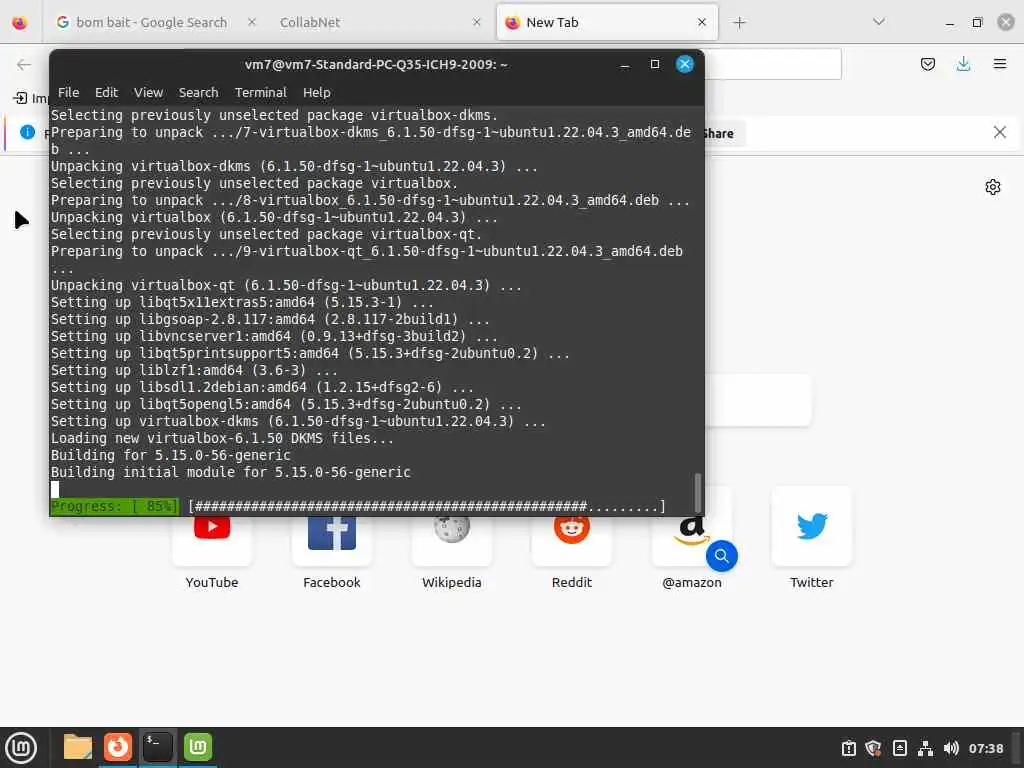Open the Wikipedia shortcut tile

(x=452, y=539)
